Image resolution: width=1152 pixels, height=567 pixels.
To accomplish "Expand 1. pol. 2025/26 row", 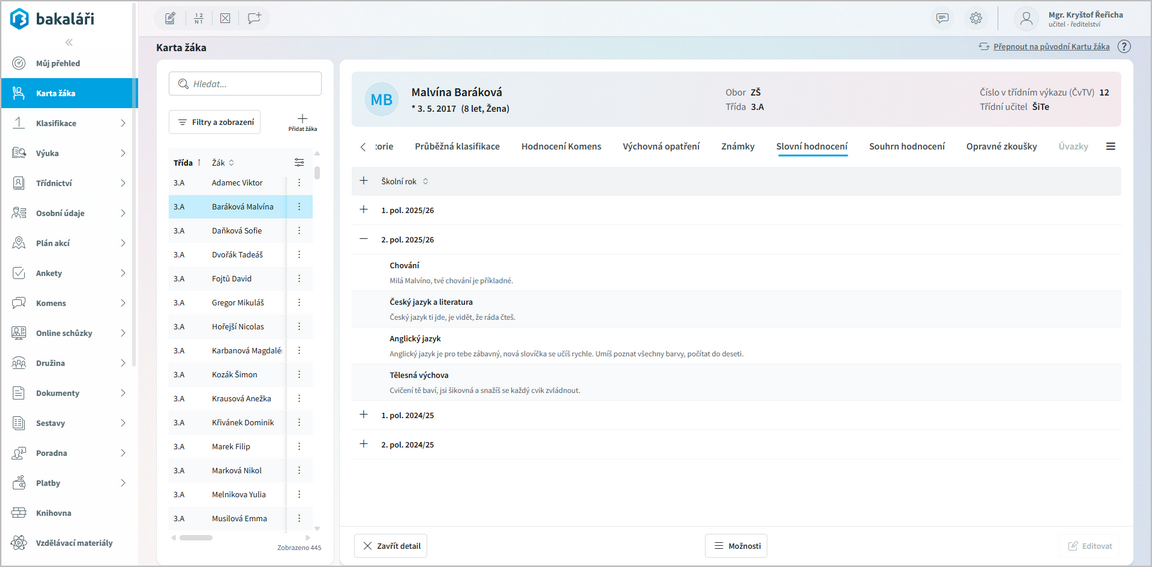I will 363,210.
